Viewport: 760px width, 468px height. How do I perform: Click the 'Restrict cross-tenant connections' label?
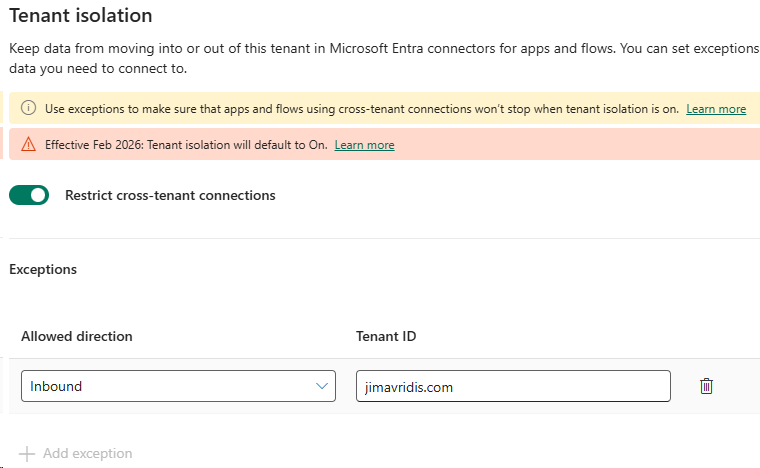pos(170,196)
